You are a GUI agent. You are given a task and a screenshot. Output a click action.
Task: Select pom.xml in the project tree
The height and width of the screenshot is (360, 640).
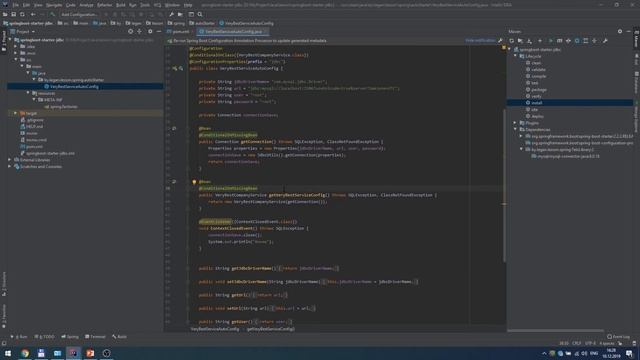(31, 147)
